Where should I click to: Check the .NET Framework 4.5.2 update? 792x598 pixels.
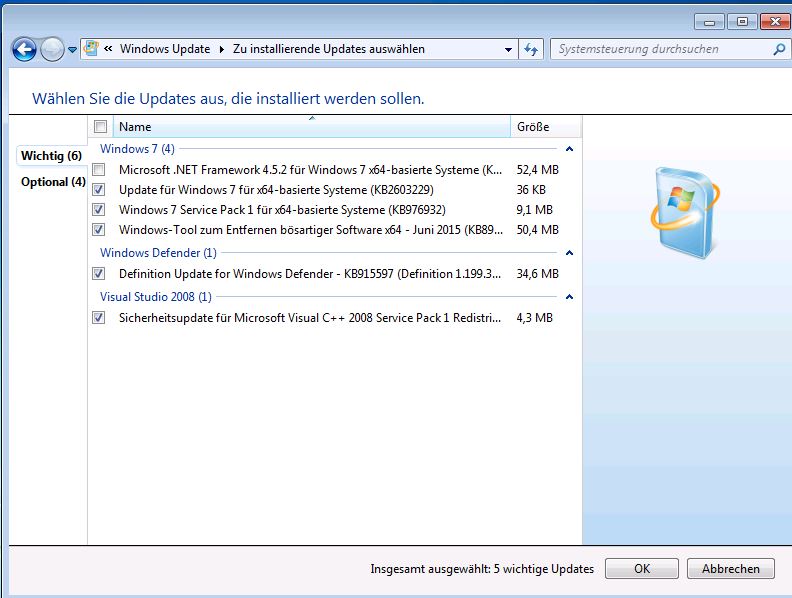(99, 170)
